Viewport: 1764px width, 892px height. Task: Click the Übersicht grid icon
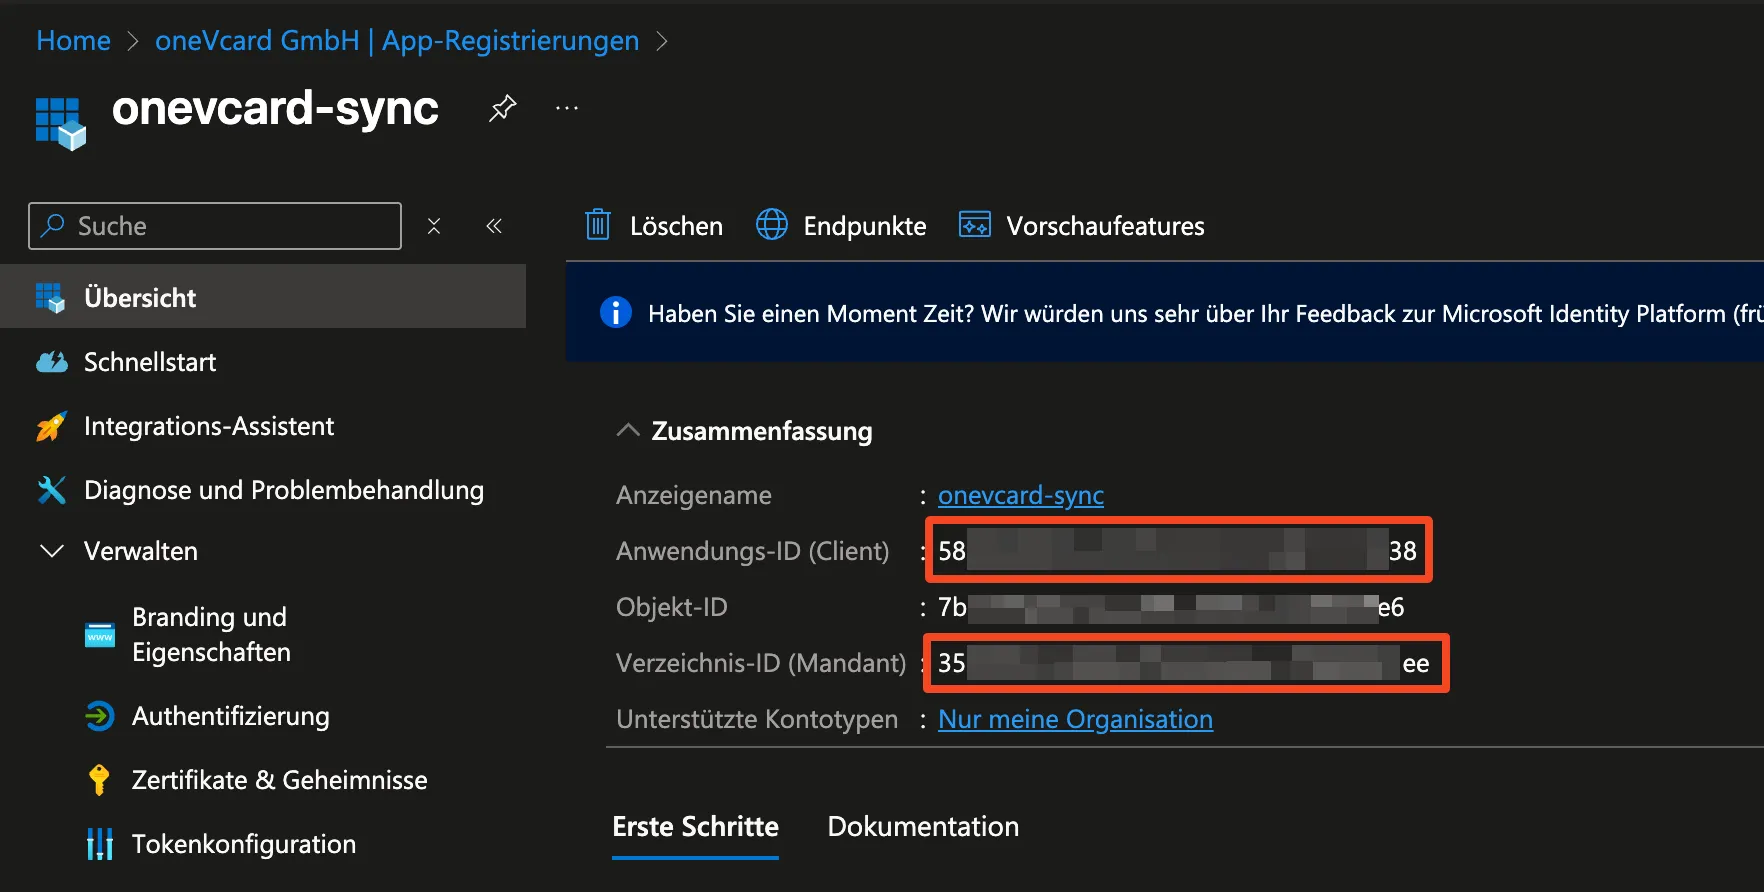[50, 298]
